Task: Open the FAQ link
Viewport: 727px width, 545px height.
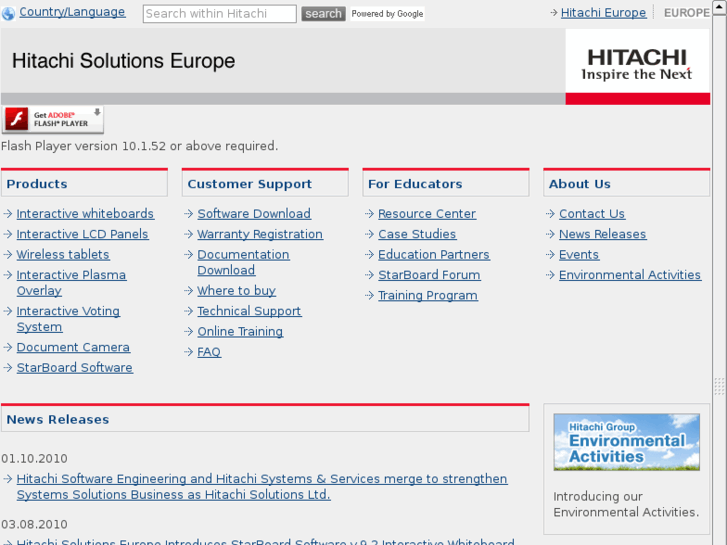Action: 209,352
